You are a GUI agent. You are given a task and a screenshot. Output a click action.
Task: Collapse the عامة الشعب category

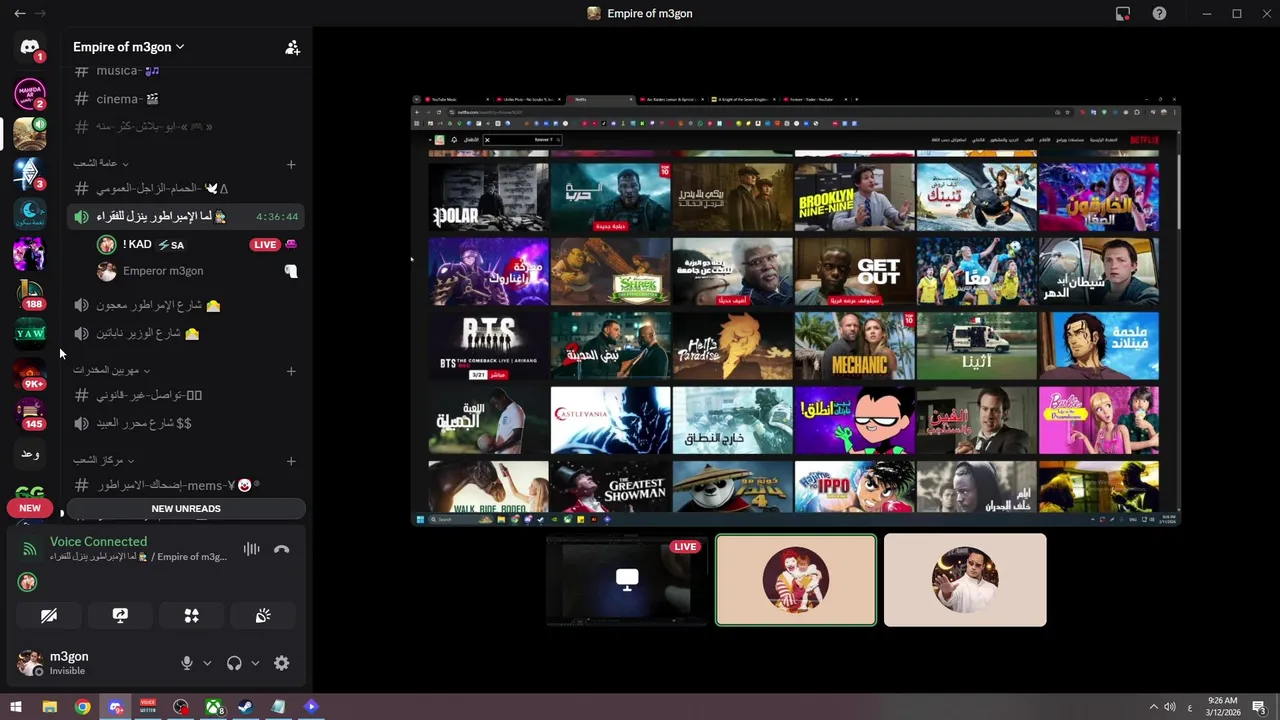pos(100,163)
